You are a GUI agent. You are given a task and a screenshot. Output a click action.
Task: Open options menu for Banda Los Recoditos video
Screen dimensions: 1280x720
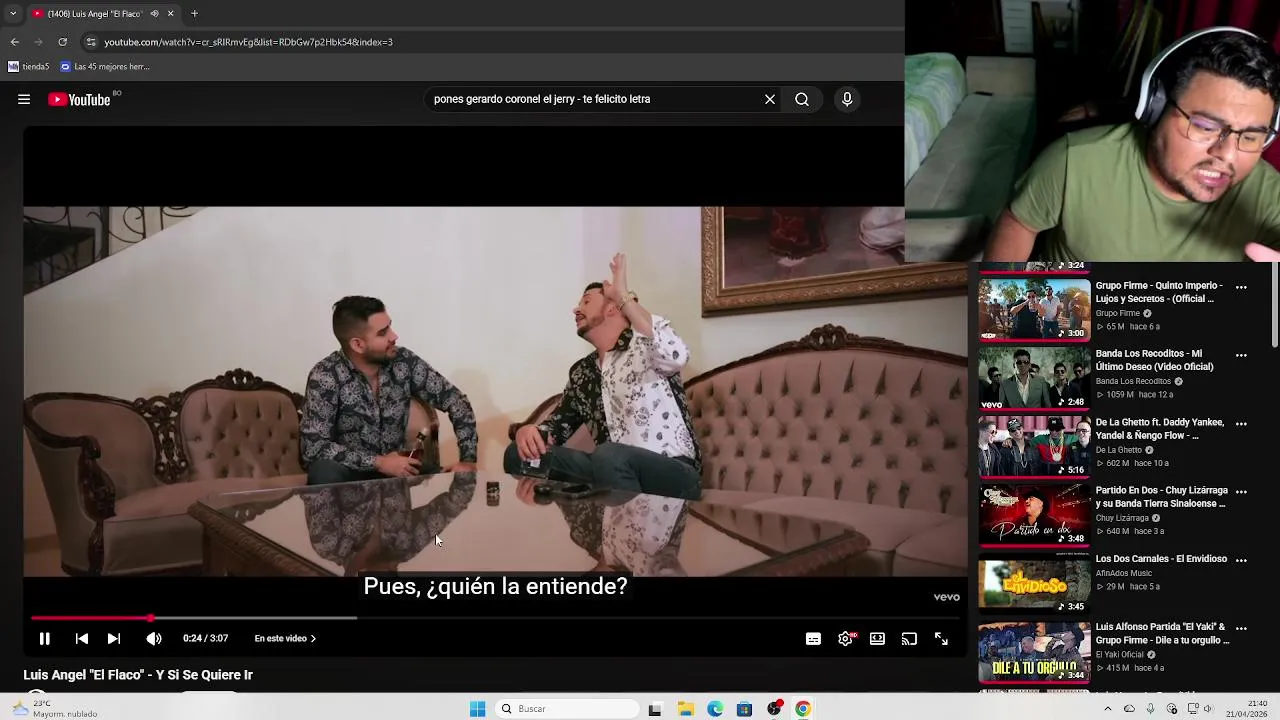(1241, 355)
